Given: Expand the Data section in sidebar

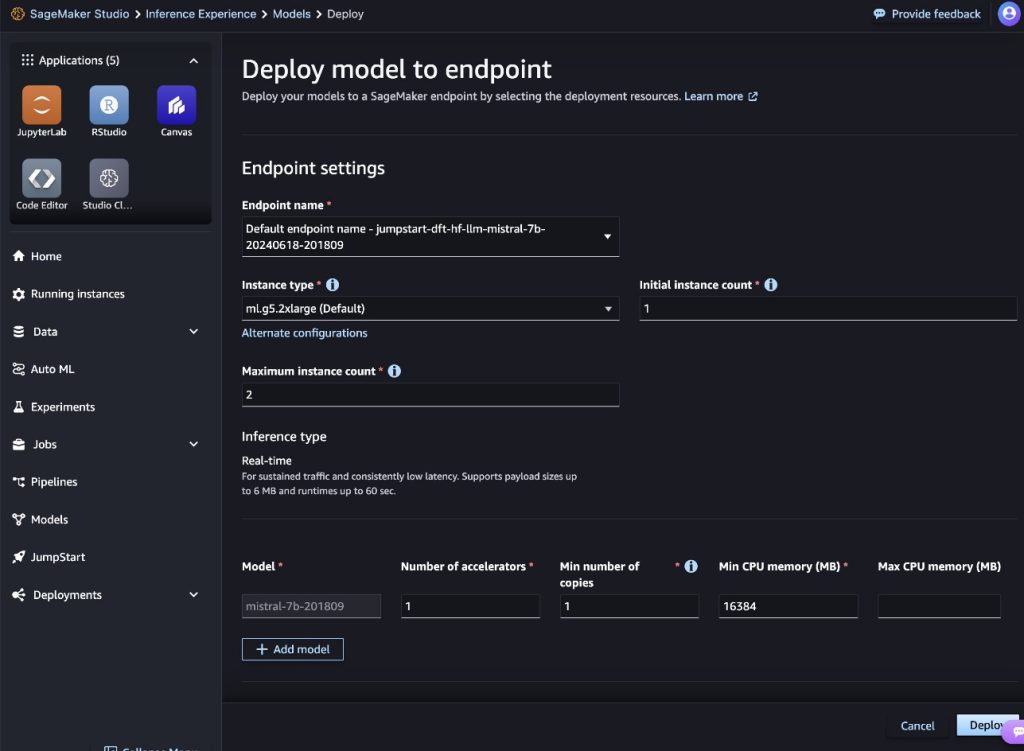Looking at the screenshot, I should [x=193, y=331].
